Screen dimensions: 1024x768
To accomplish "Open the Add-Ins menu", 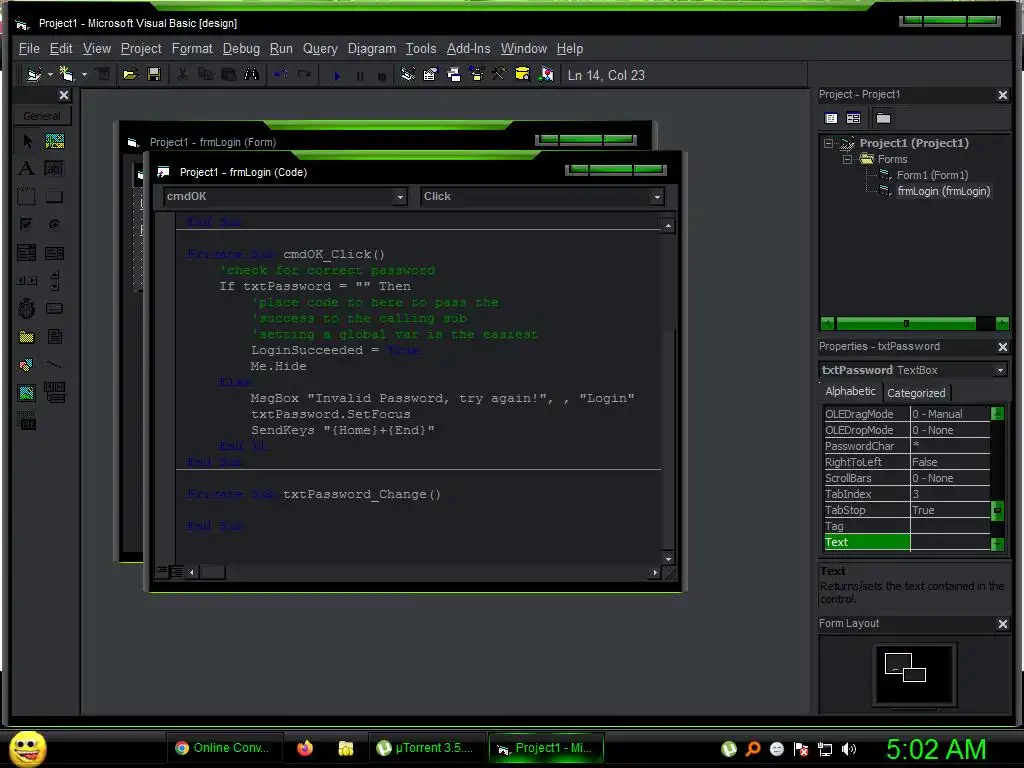I will point(468,48).
